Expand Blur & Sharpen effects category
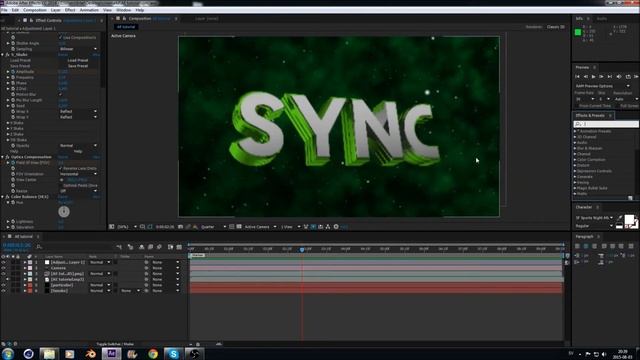Screen dimensions: 640x360 [x=575, y=148]
